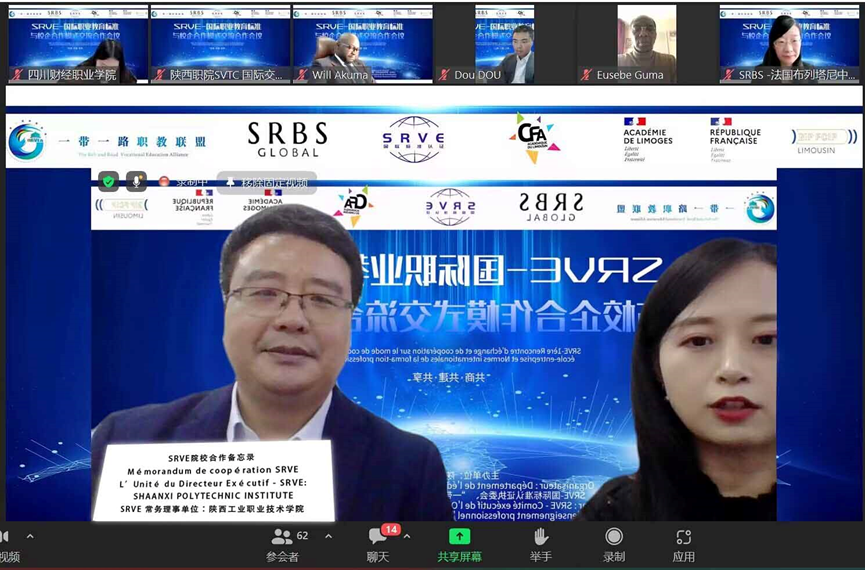Image resolution: width=865 pixels, height=570 pixels.
Task: Select the SRBS participant thumbnail
Action: (x=790, y=44)
